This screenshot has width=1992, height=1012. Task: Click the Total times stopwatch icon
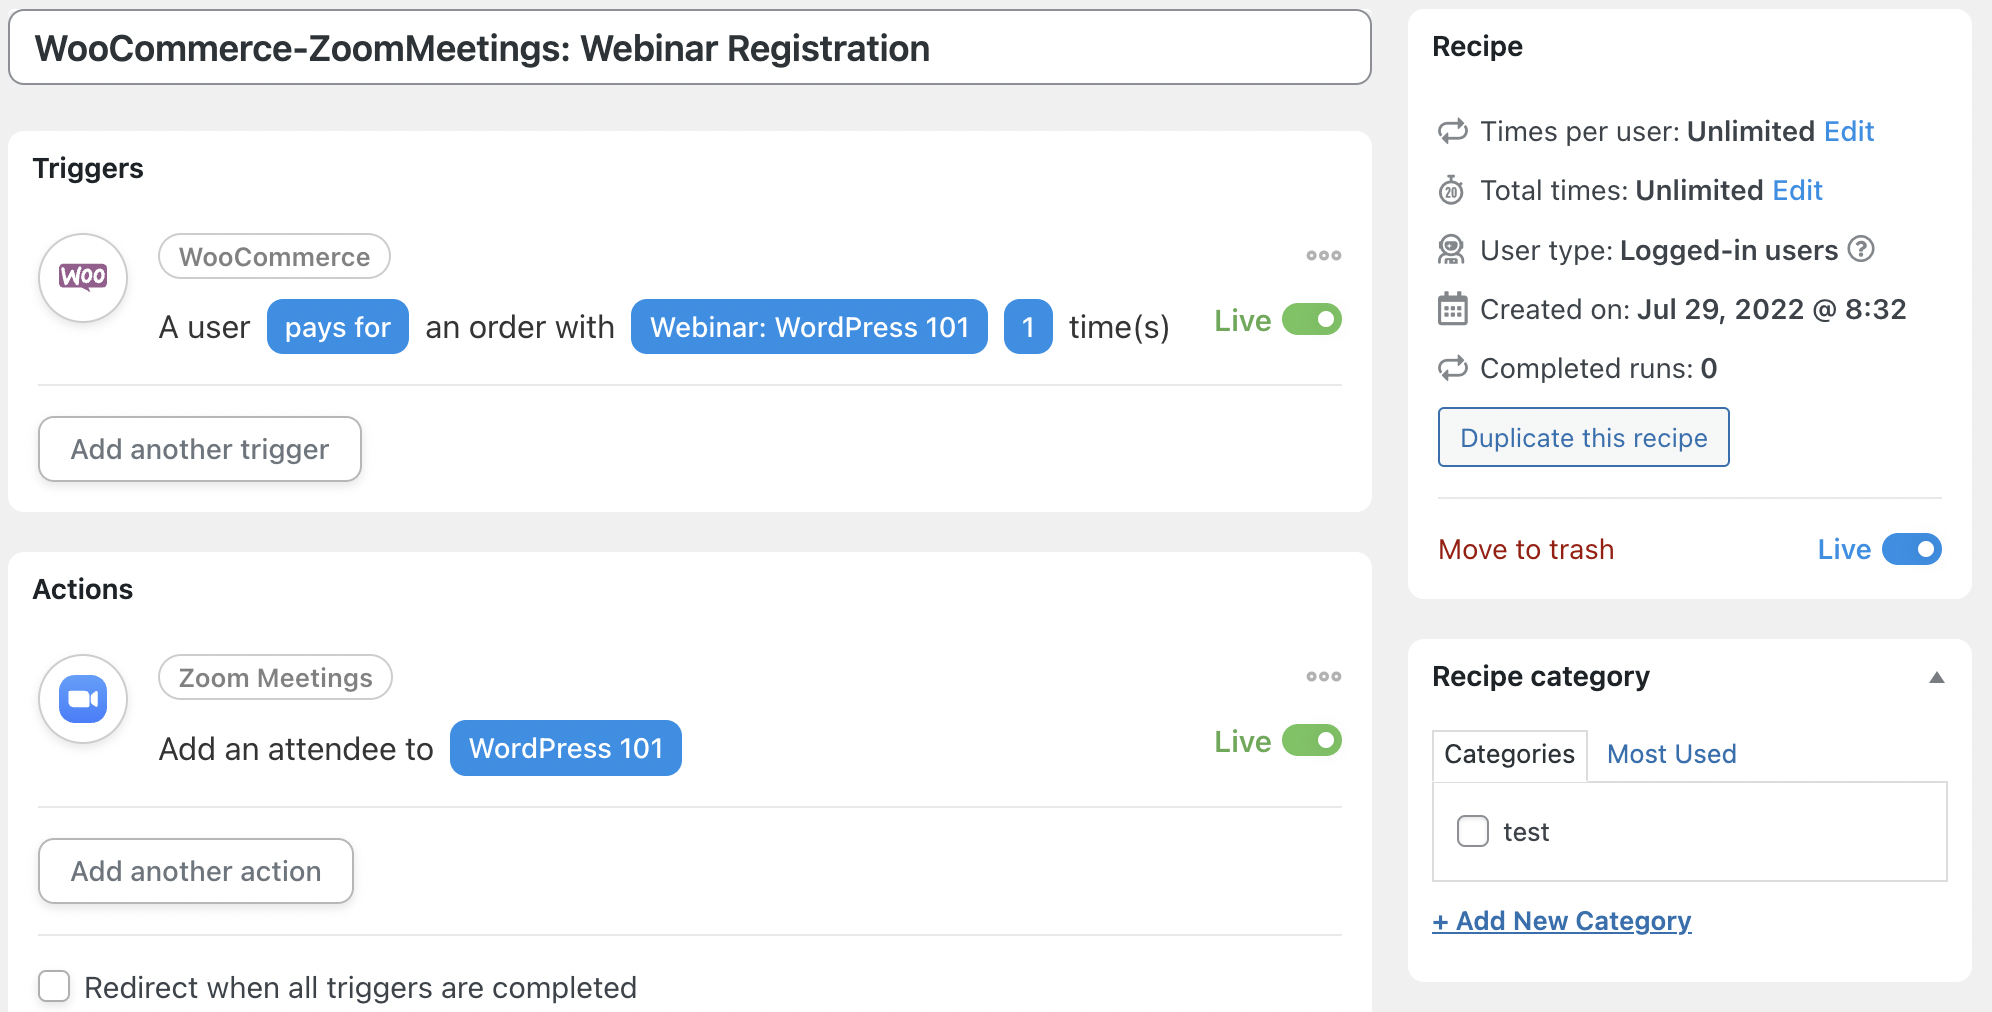[1452, 190]
